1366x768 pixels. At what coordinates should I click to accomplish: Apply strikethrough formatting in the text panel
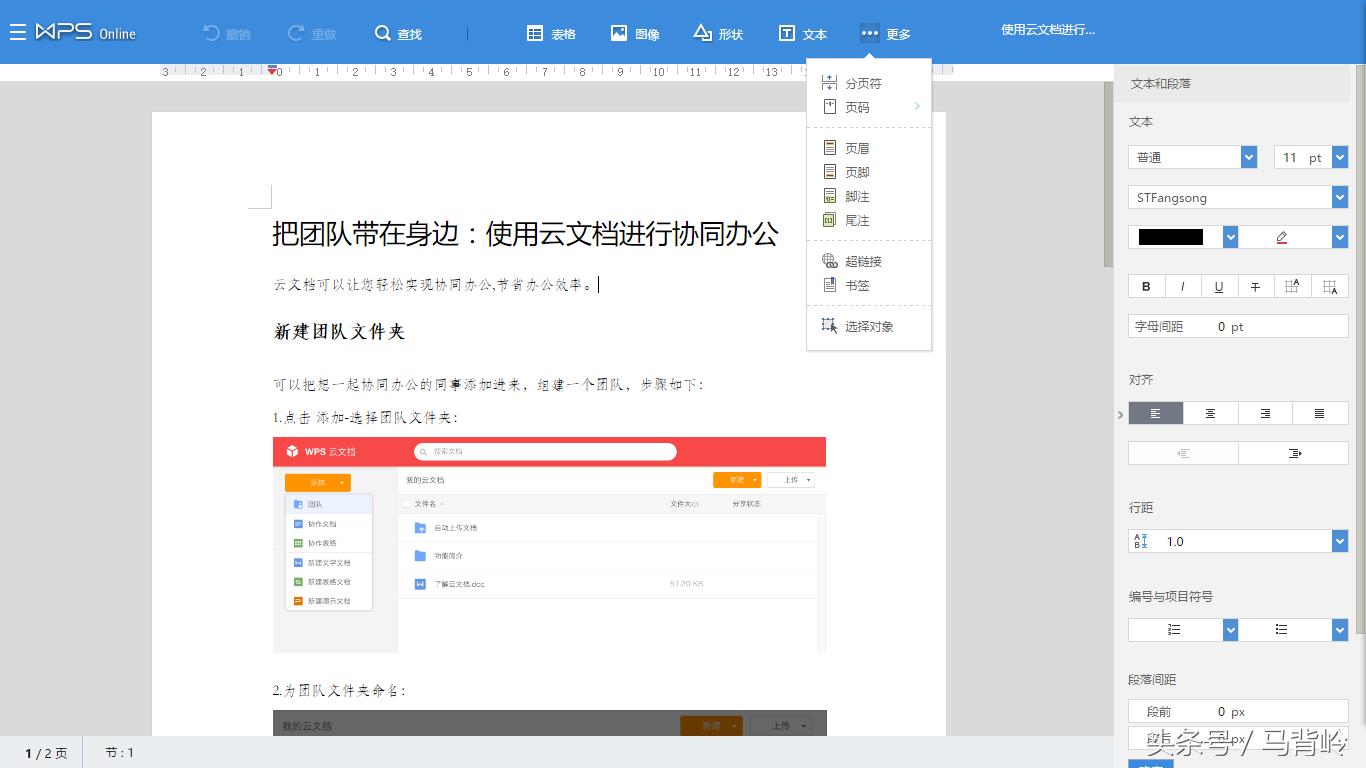click(x=1255, y=285)
